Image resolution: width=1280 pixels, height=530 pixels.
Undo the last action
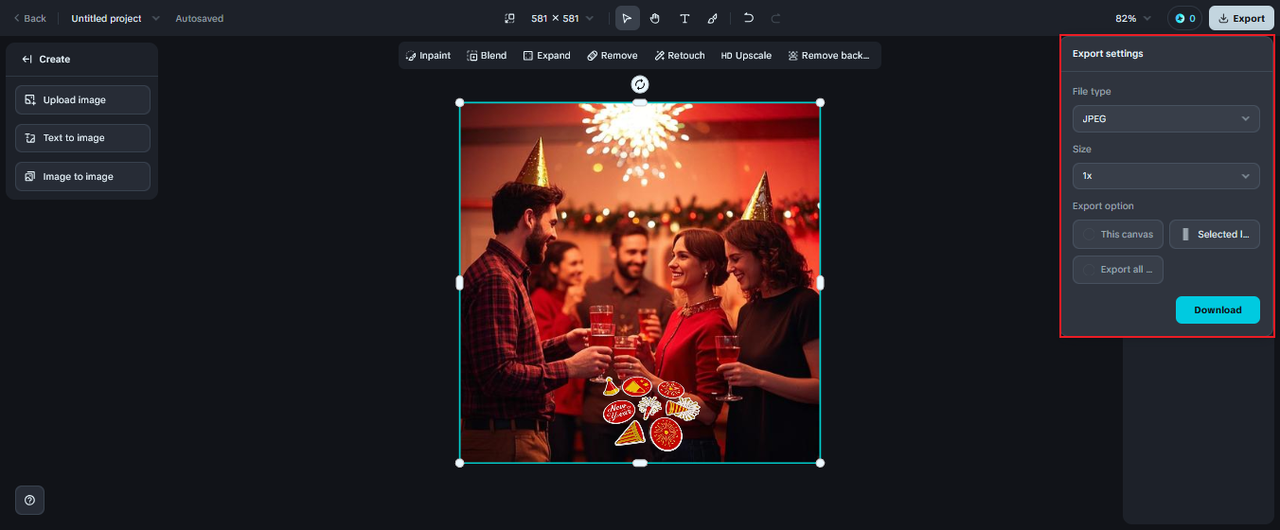click(748, 18)
